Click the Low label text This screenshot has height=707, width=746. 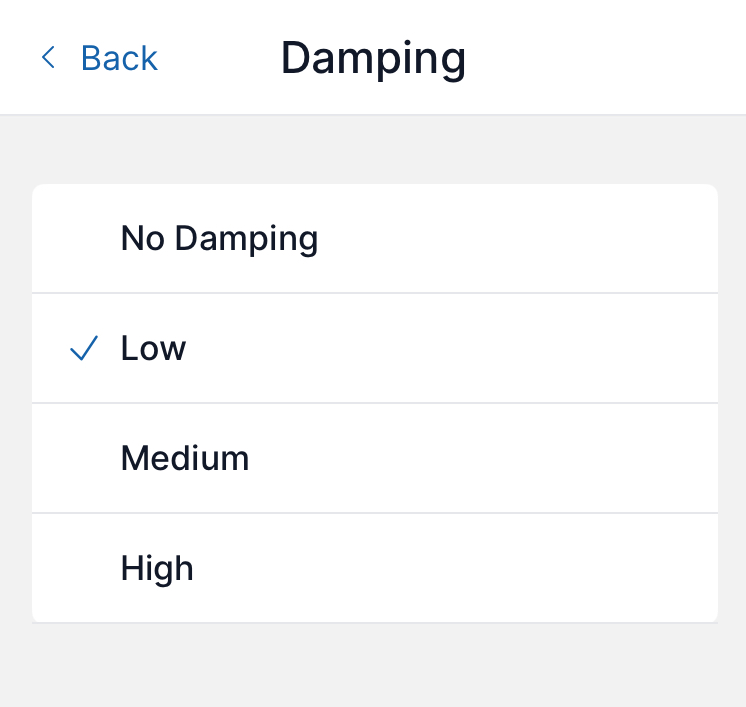(153, 349)
